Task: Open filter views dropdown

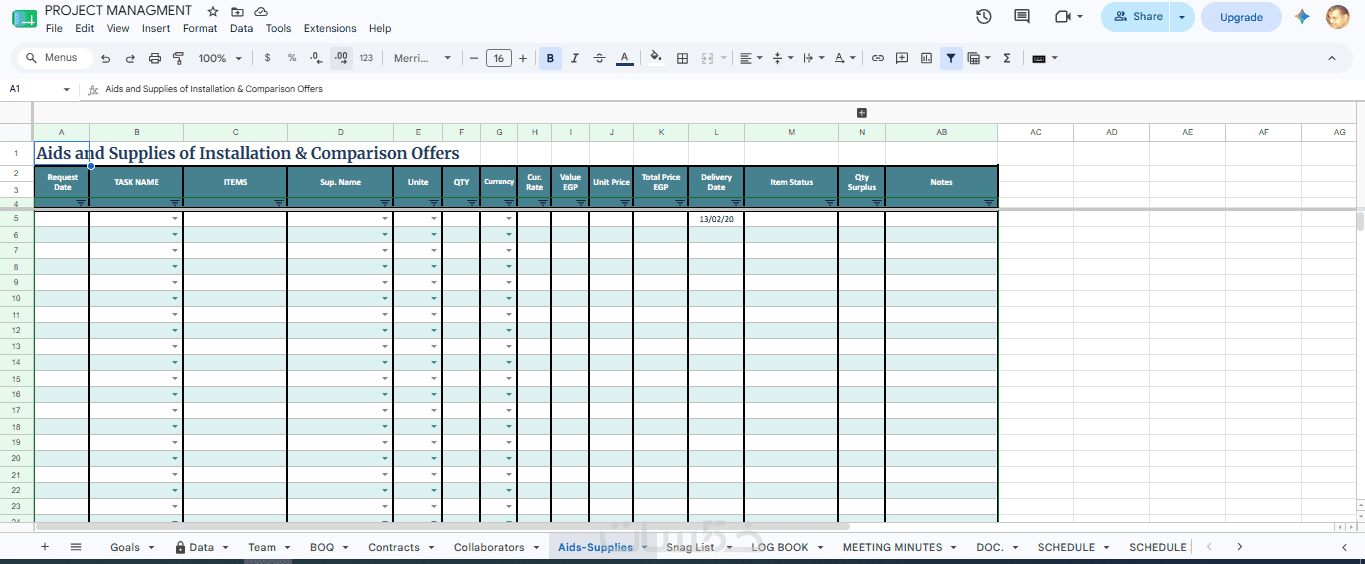Action: coord(979,58)
